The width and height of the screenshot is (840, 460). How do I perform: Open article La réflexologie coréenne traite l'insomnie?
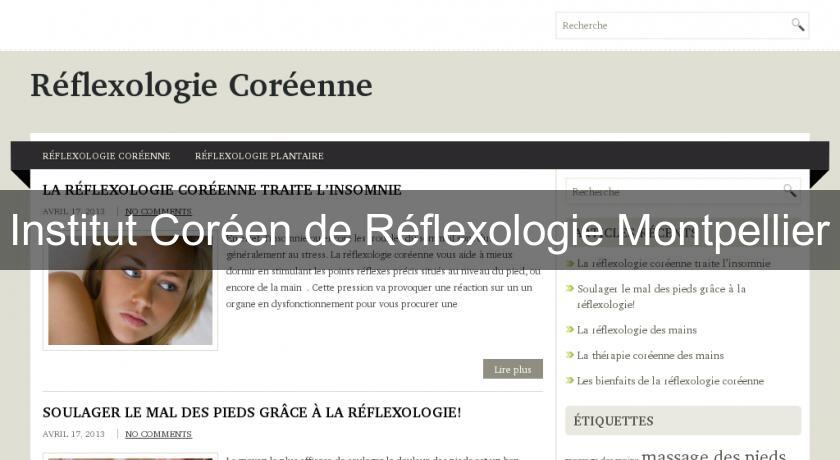222,190
